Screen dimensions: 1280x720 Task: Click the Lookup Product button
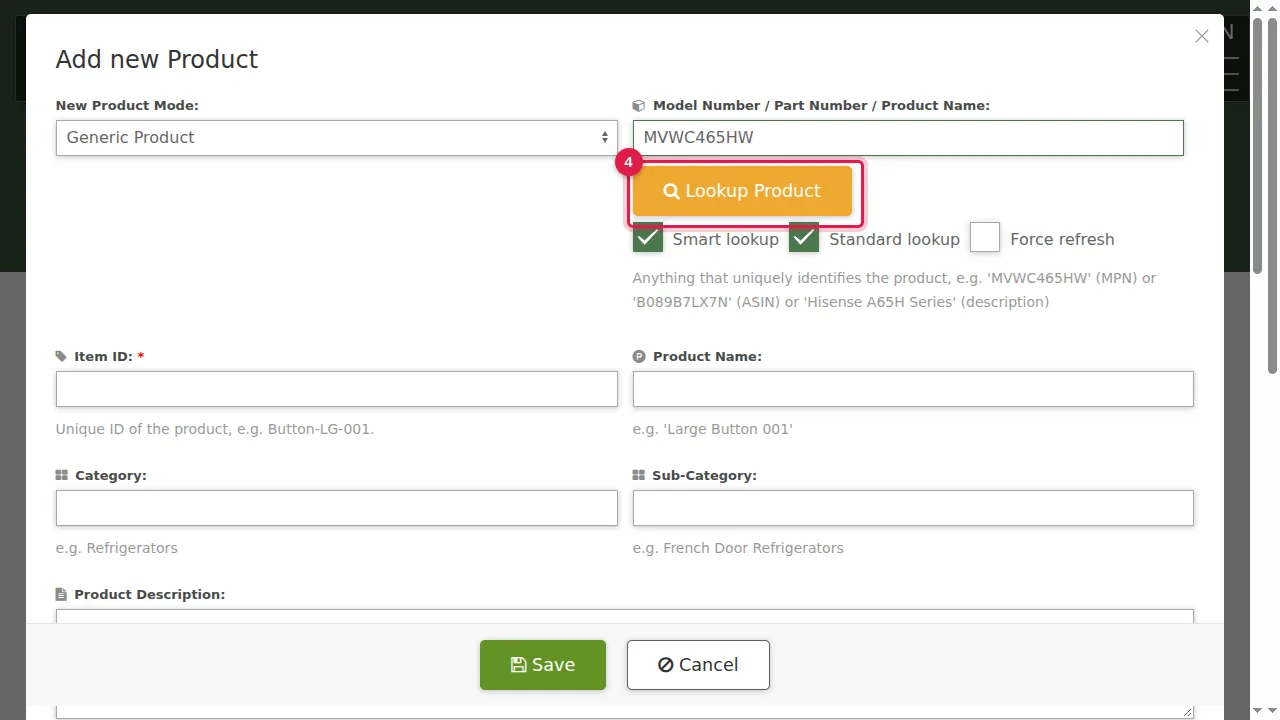(742, 191)
